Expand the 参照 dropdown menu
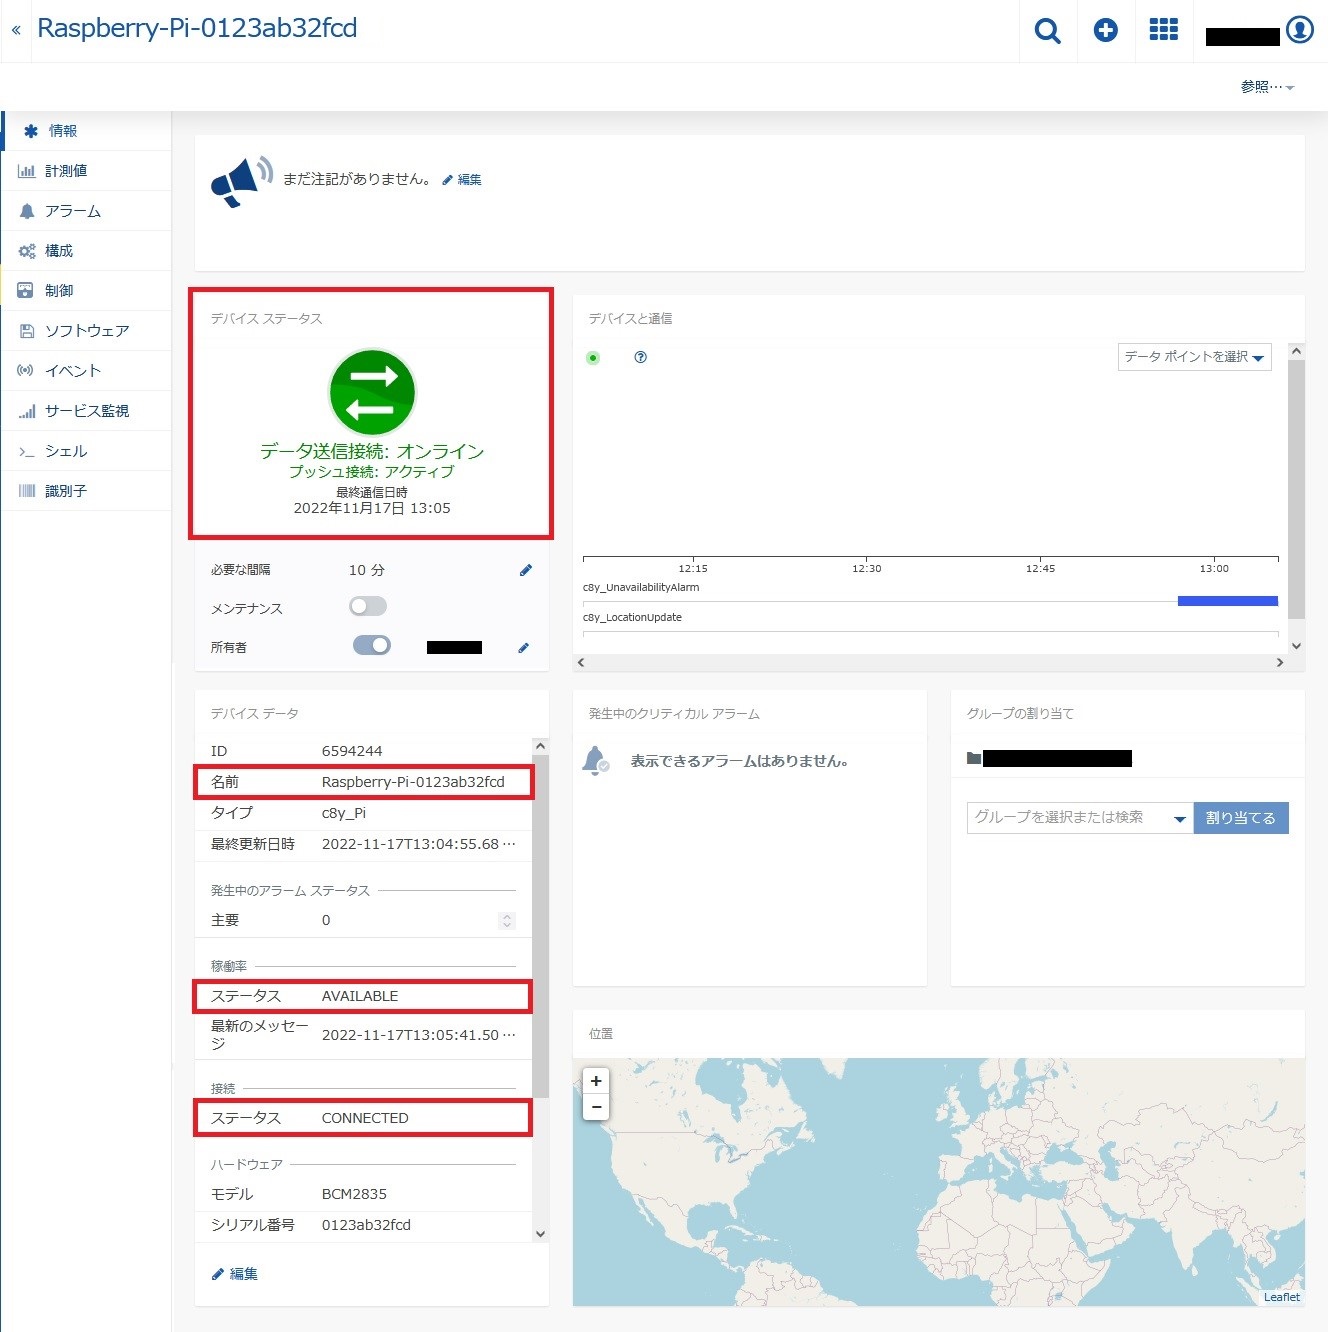1328x1332 pixels. (x=1267, y=87)
